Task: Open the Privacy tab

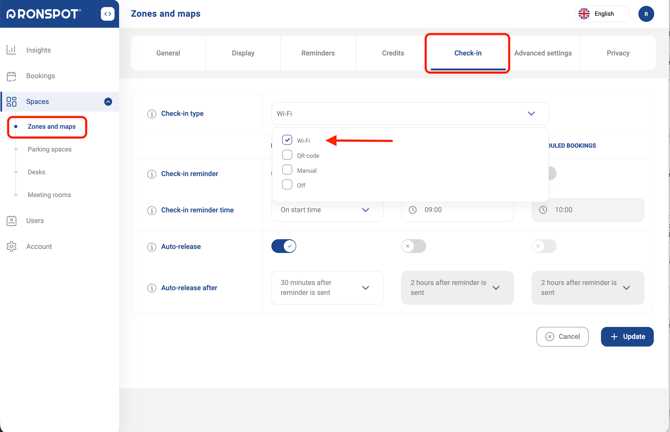Action: 618,53
